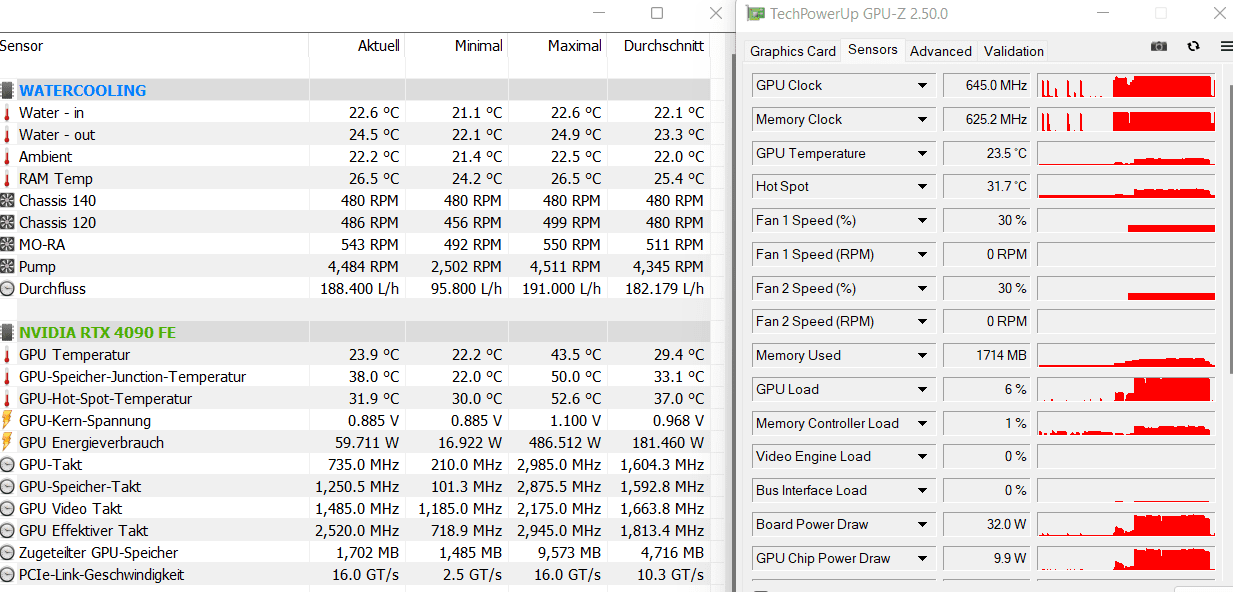Click the NVIDIA RTX 4090 FE chip icon

[x=7, y=332]
